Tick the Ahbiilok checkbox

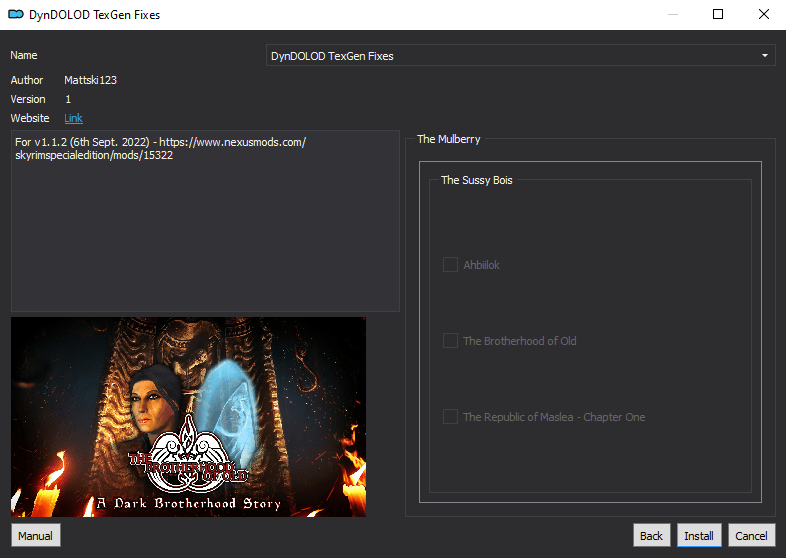[x=450, y=265]
